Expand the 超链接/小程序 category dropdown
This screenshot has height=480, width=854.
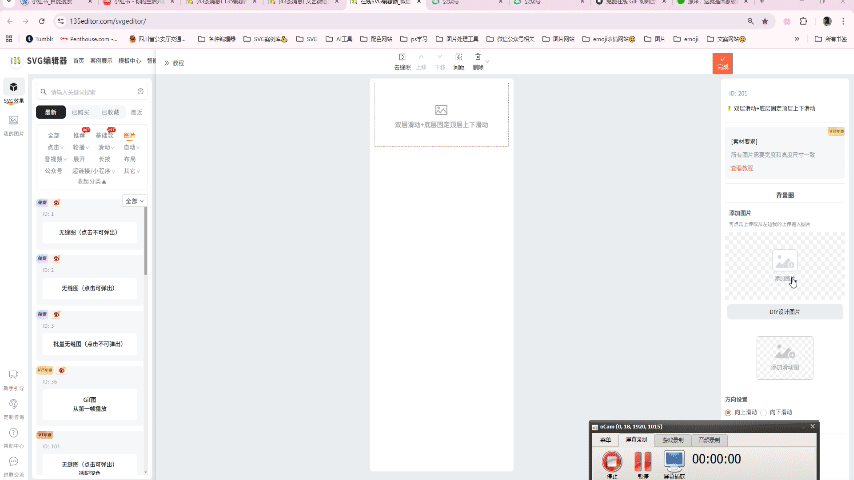pos(93,171)
